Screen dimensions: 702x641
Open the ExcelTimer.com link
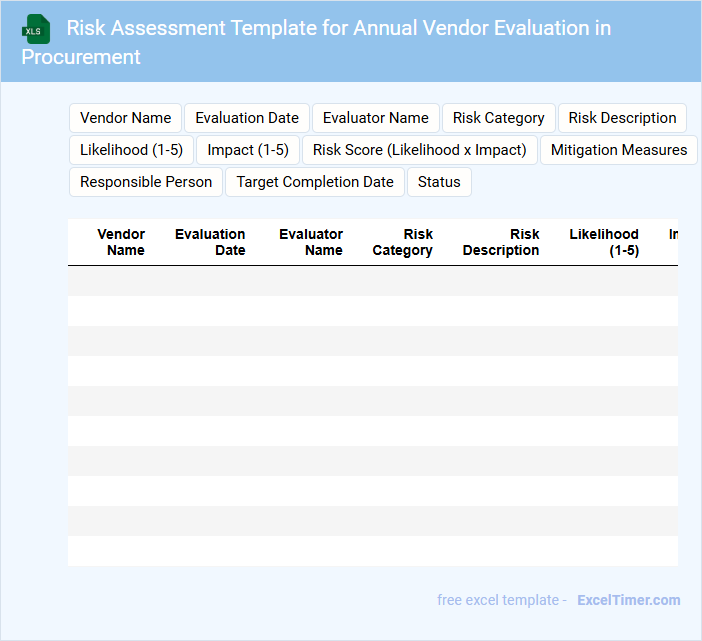(628, 600)
